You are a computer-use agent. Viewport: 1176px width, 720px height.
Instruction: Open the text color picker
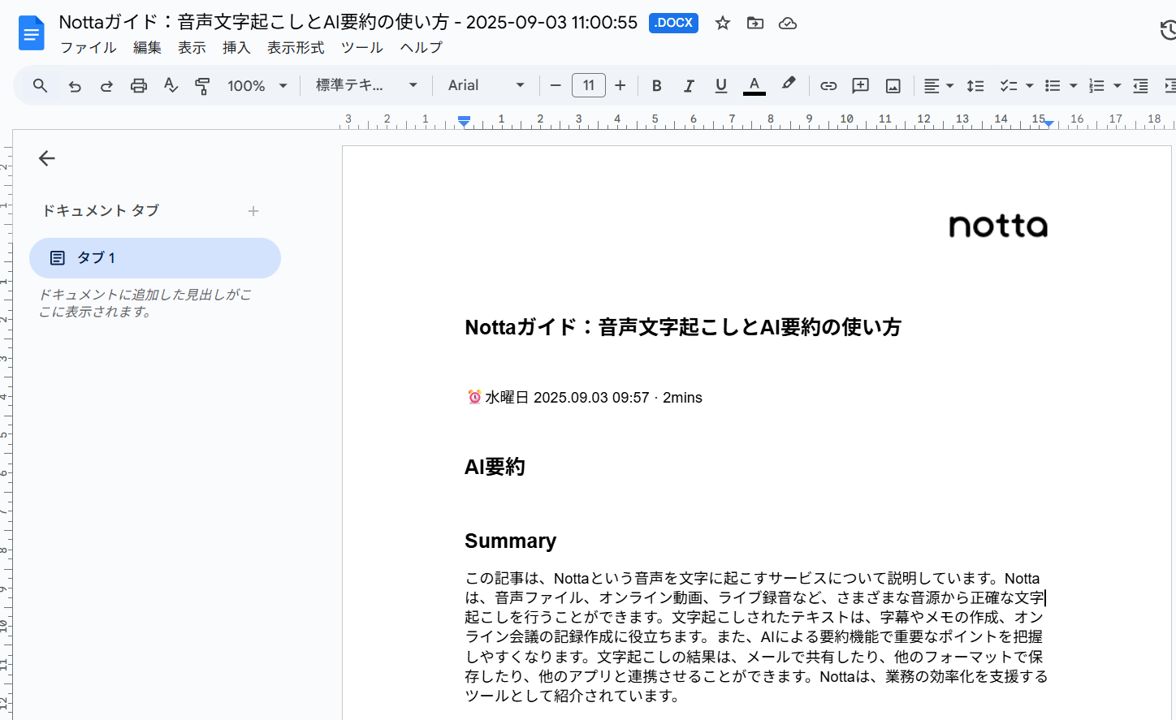point(754,86)
